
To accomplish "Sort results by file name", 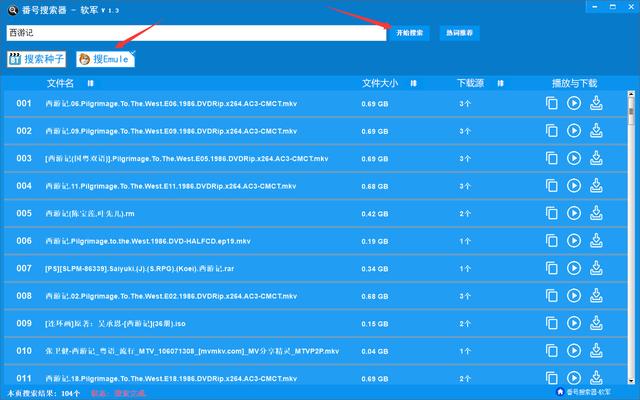I will tap(91, 82).
